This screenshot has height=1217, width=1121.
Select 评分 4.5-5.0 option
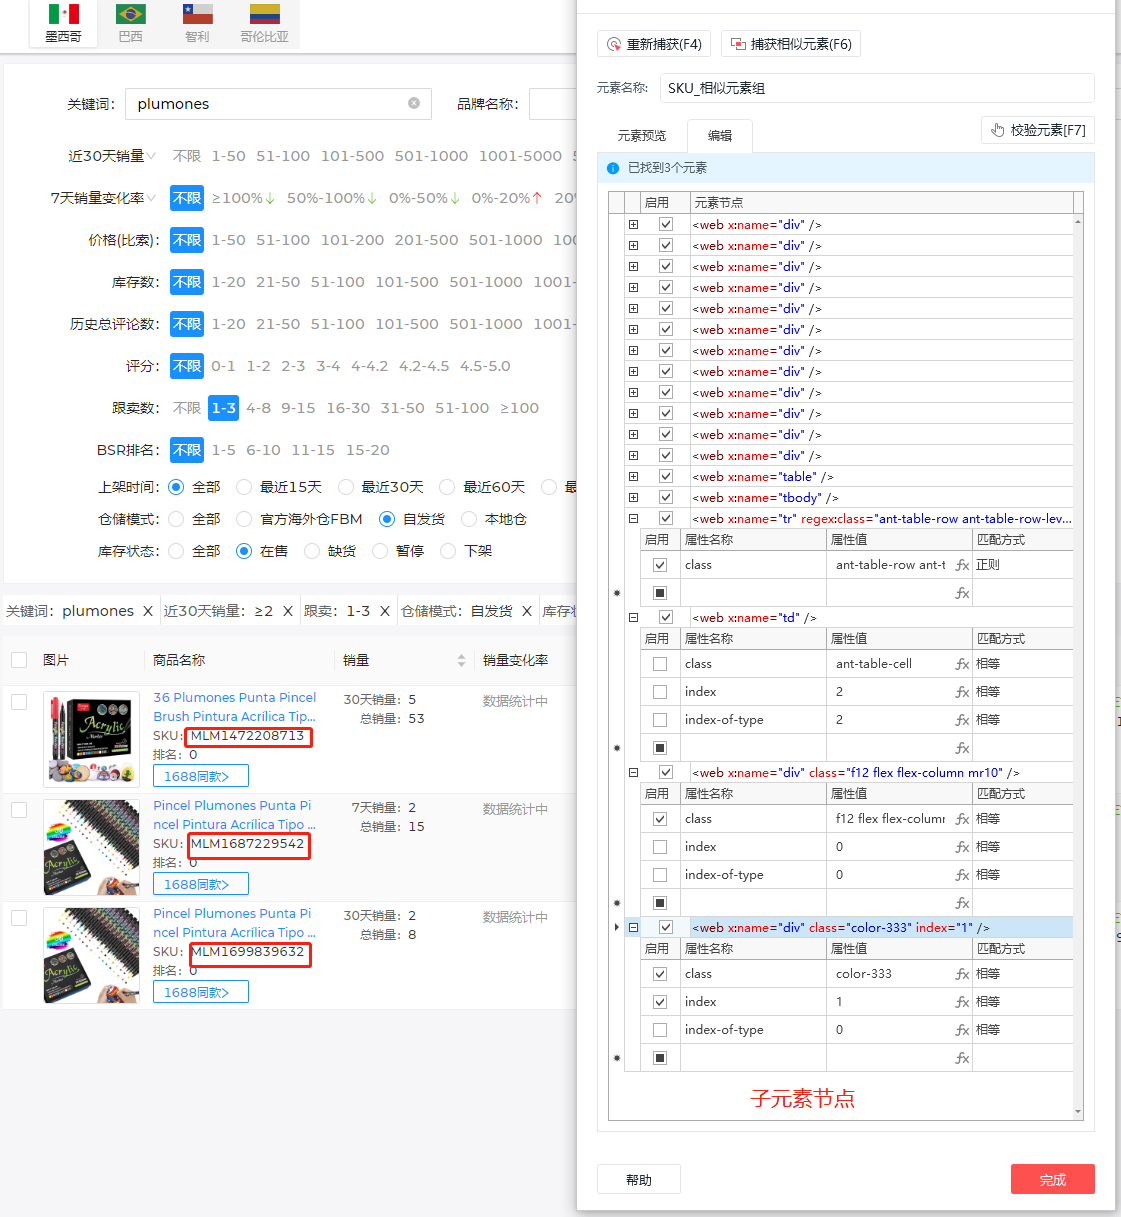point(485,366)
